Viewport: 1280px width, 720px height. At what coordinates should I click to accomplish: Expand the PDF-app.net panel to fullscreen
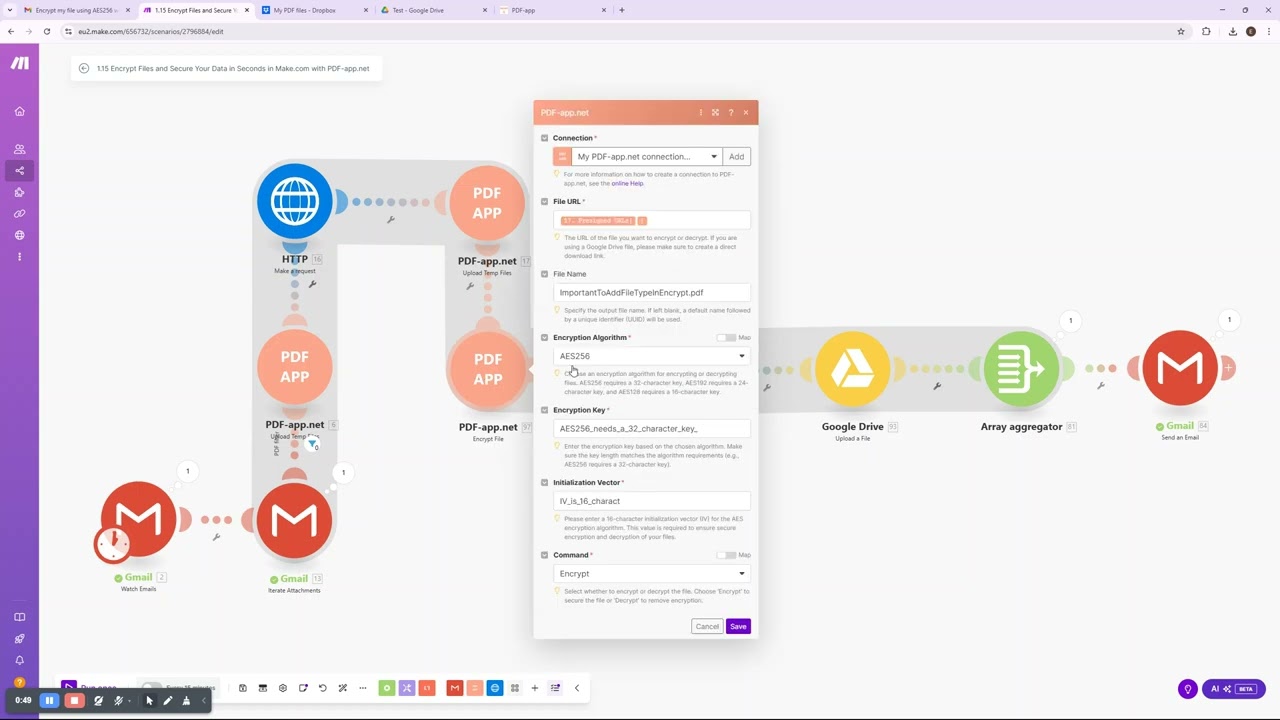tap(715, 113)
